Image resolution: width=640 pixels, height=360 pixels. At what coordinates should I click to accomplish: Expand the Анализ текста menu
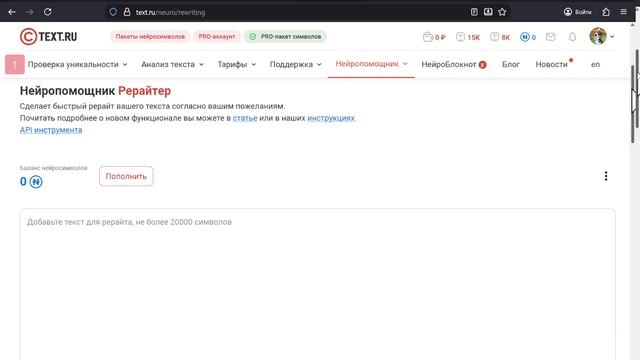point(172,64)
